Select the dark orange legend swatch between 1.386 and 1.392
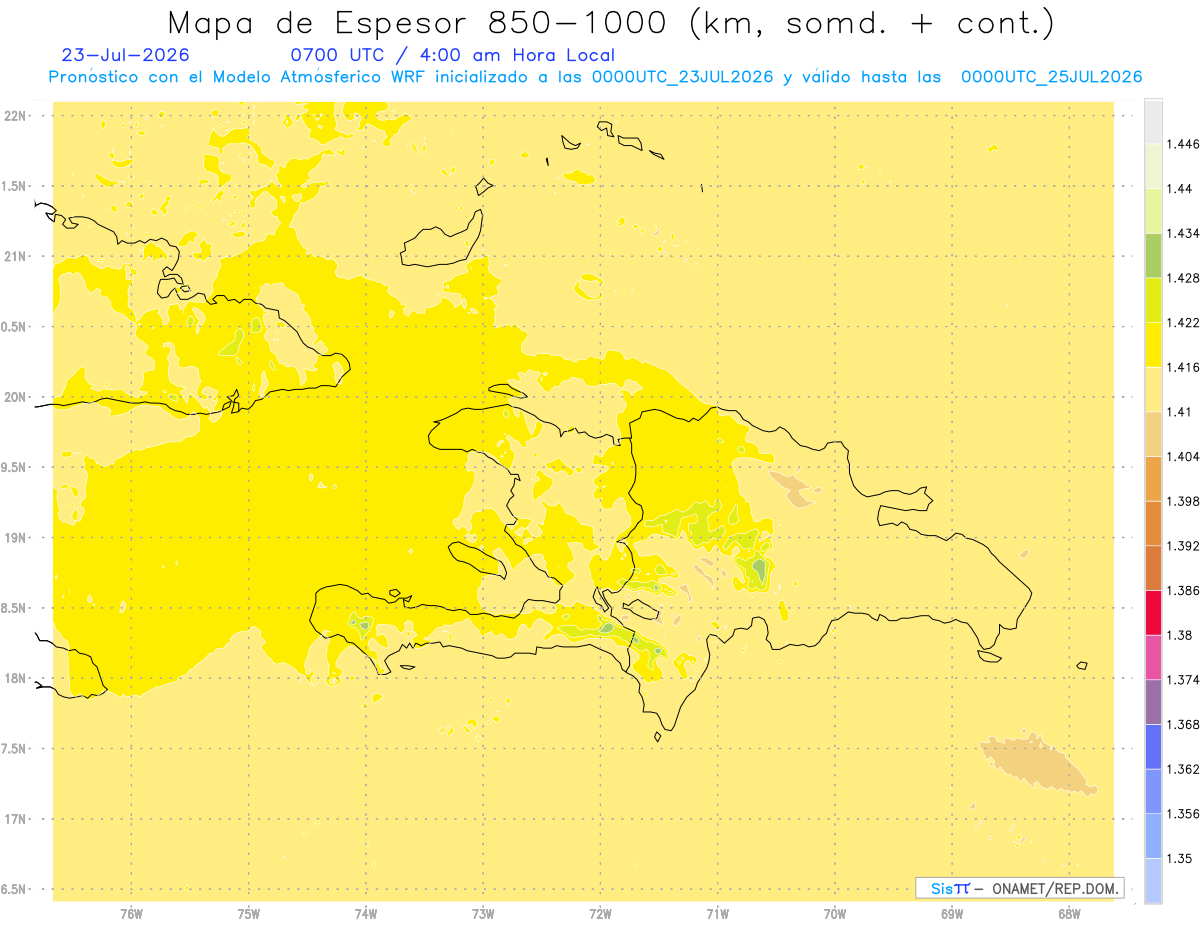Screen dimensions: 1200x927 pyautogui.click(x=1153, y=568)
